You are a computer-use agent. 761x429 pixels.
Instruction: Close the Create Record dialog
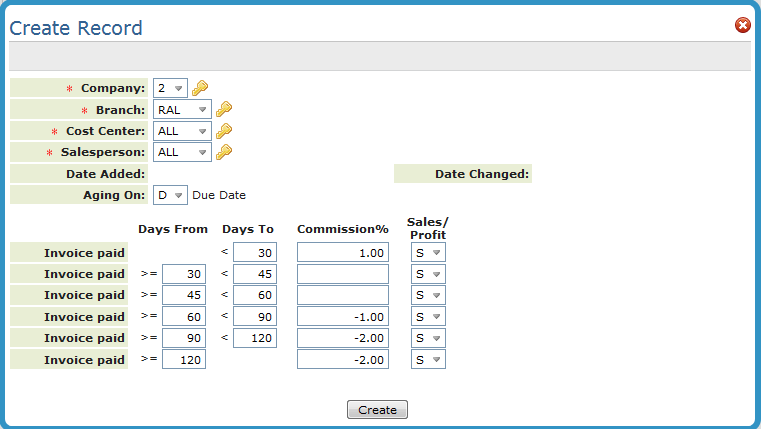[742, 25]
